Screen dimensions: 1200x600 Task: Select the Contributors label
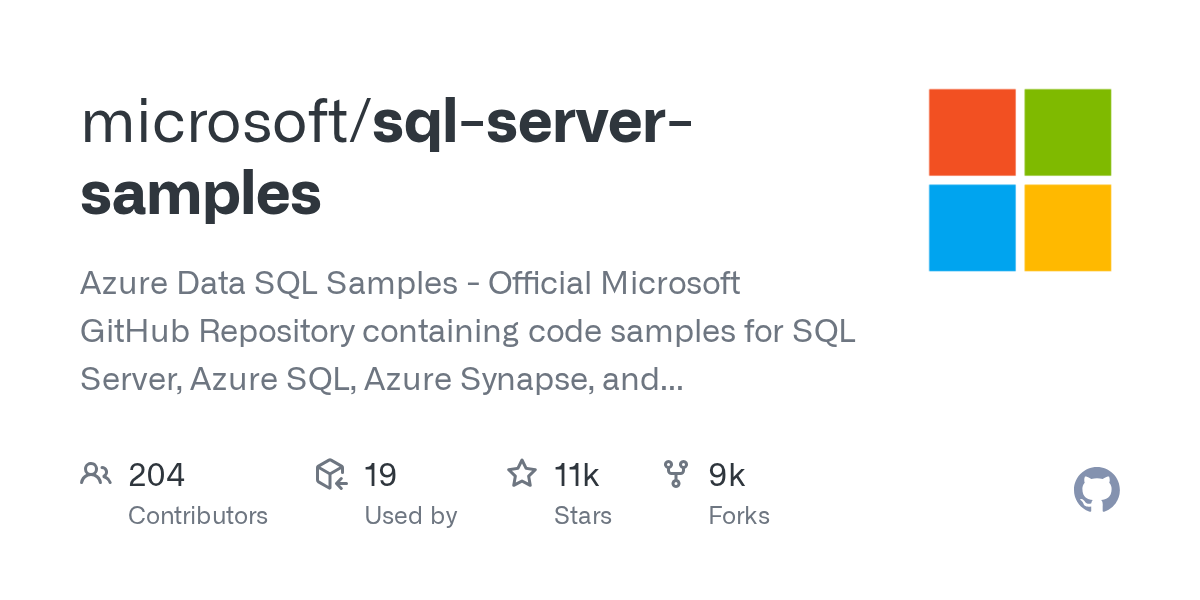(198, 516)
